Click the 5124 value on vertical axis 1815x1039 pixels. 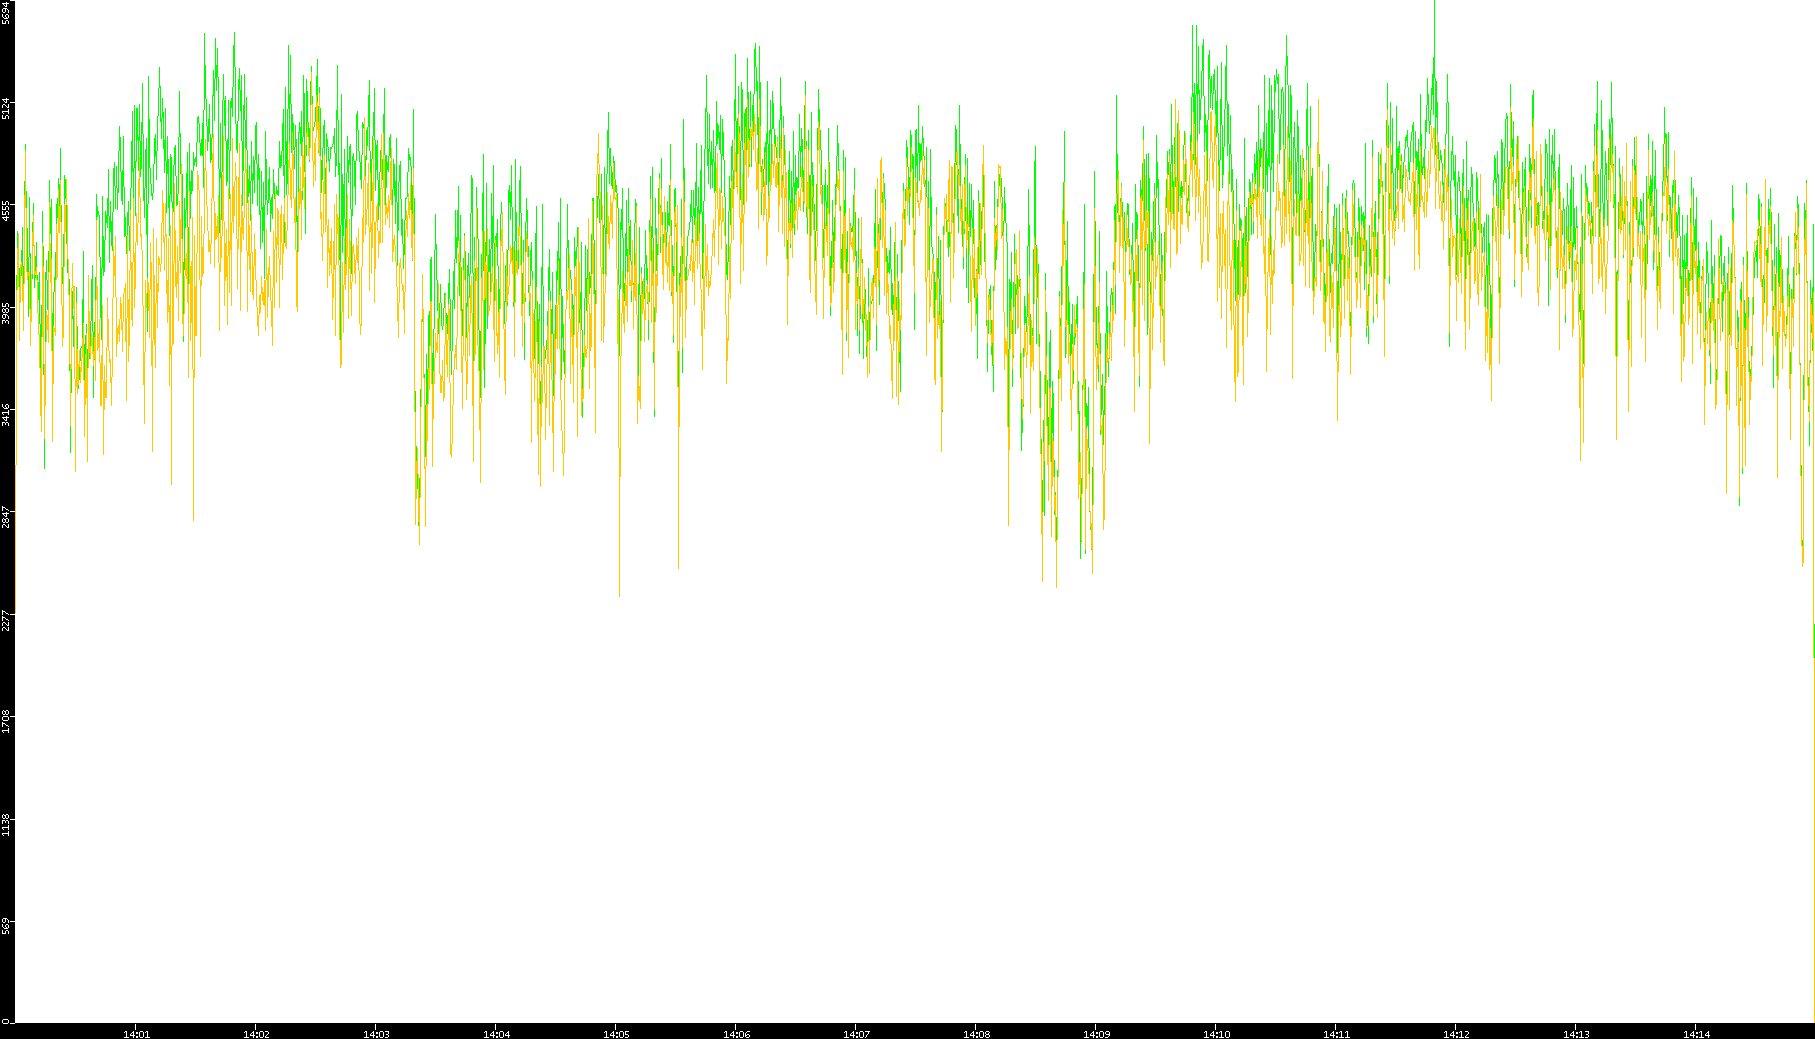[6, 108]
